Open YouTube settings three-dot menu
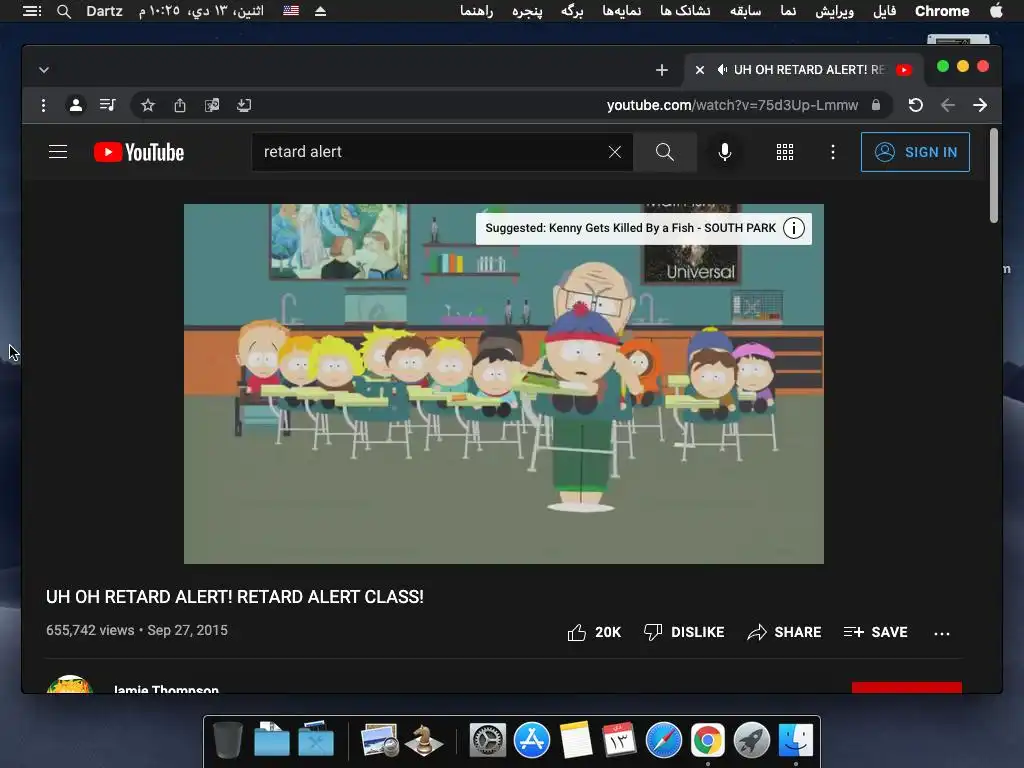Screen dimensions: 1024x768 [x=833, y=152]
